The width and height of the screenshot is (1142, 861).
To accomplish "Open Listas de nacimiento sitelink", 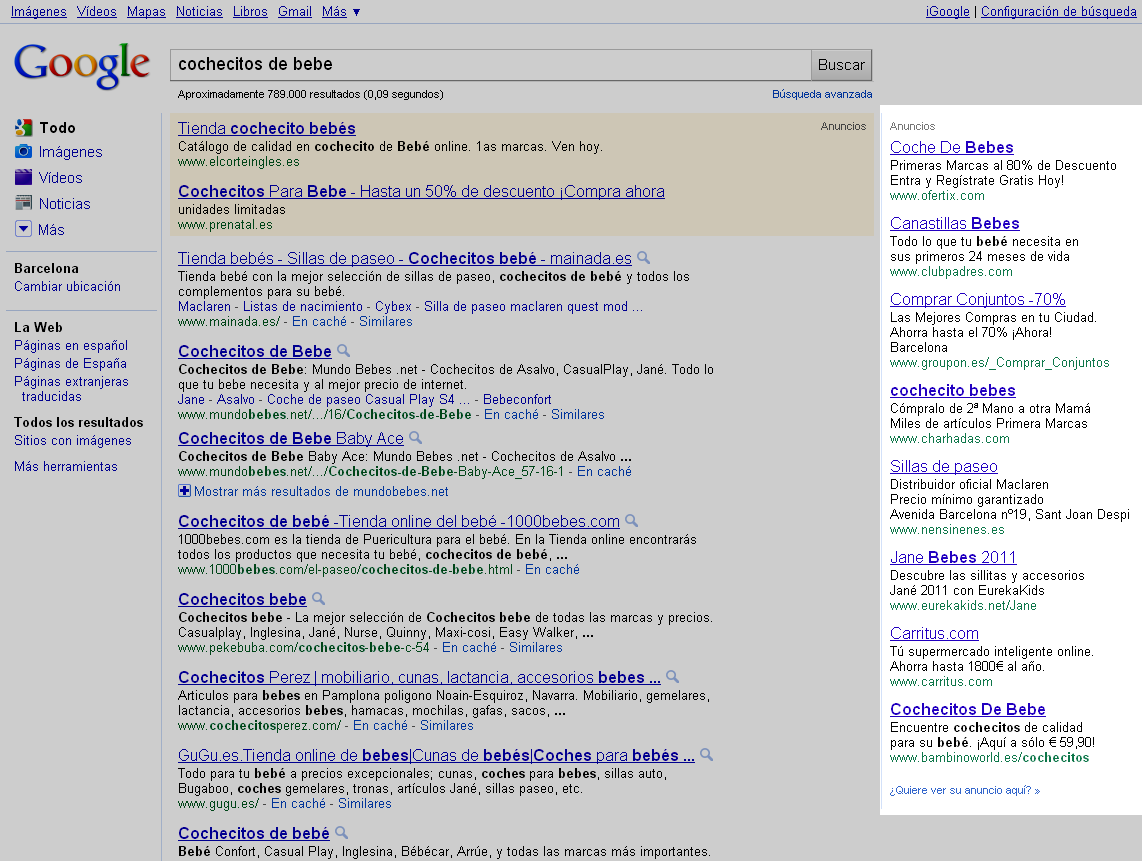I will point(303,307).
